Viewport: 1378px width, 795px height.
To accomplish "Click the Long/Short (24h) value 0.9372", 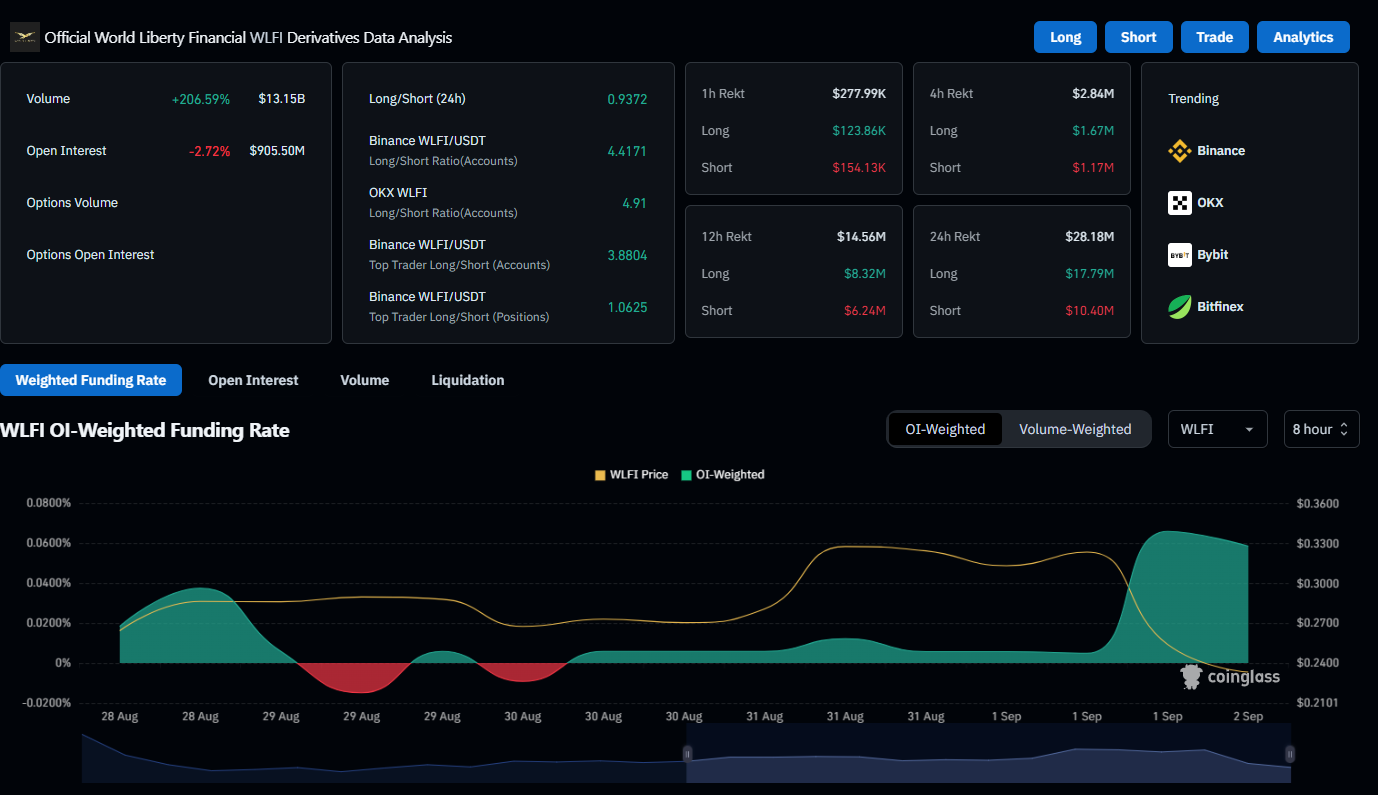I will click(x=627, y=99).
